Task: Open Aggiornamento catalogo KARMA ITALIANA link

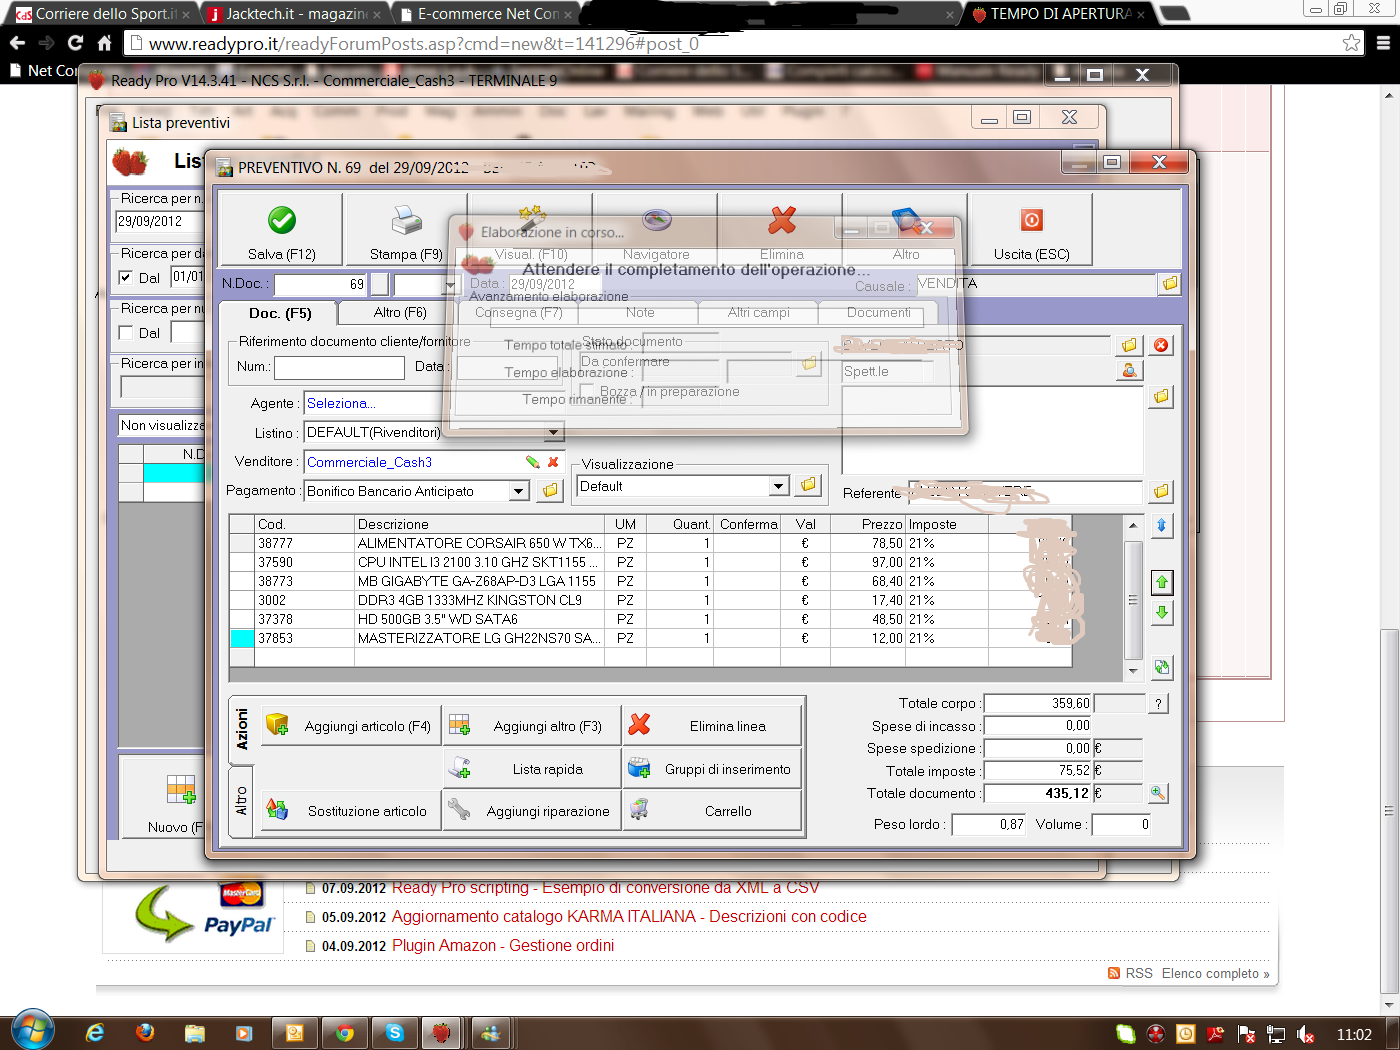Action: 629,916
